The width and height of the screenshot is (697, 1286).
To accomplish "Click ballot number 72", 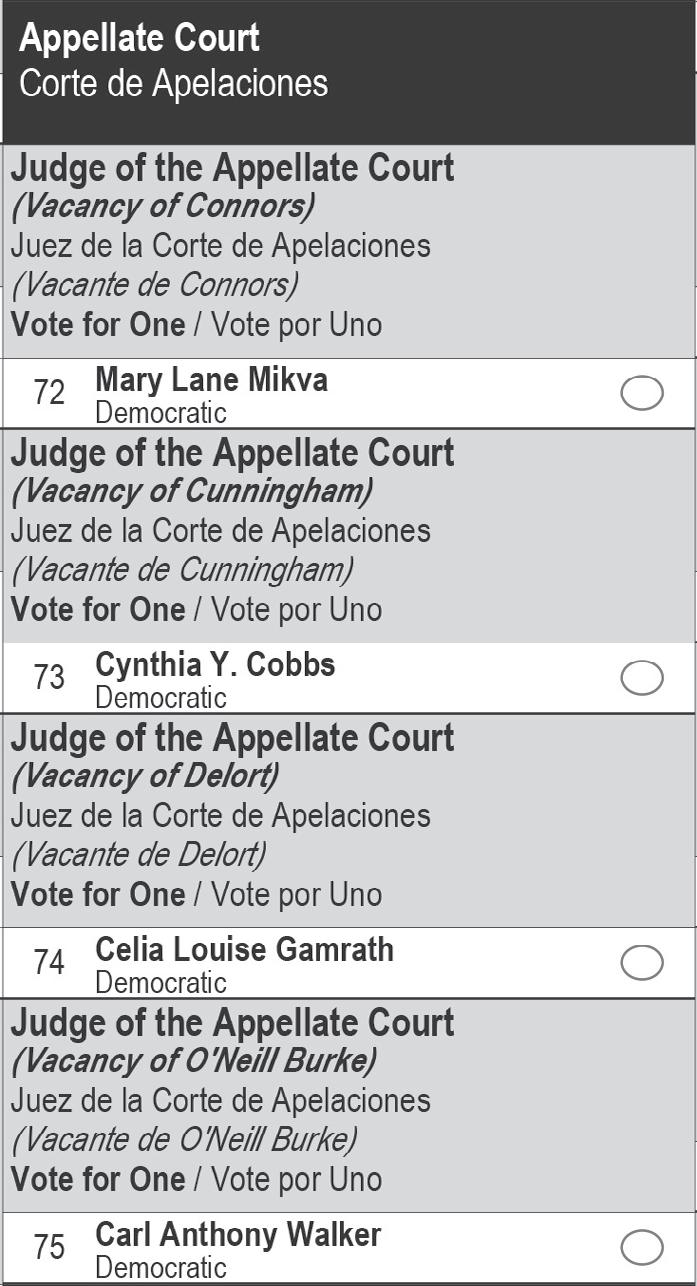I will (x=49, y=393).
